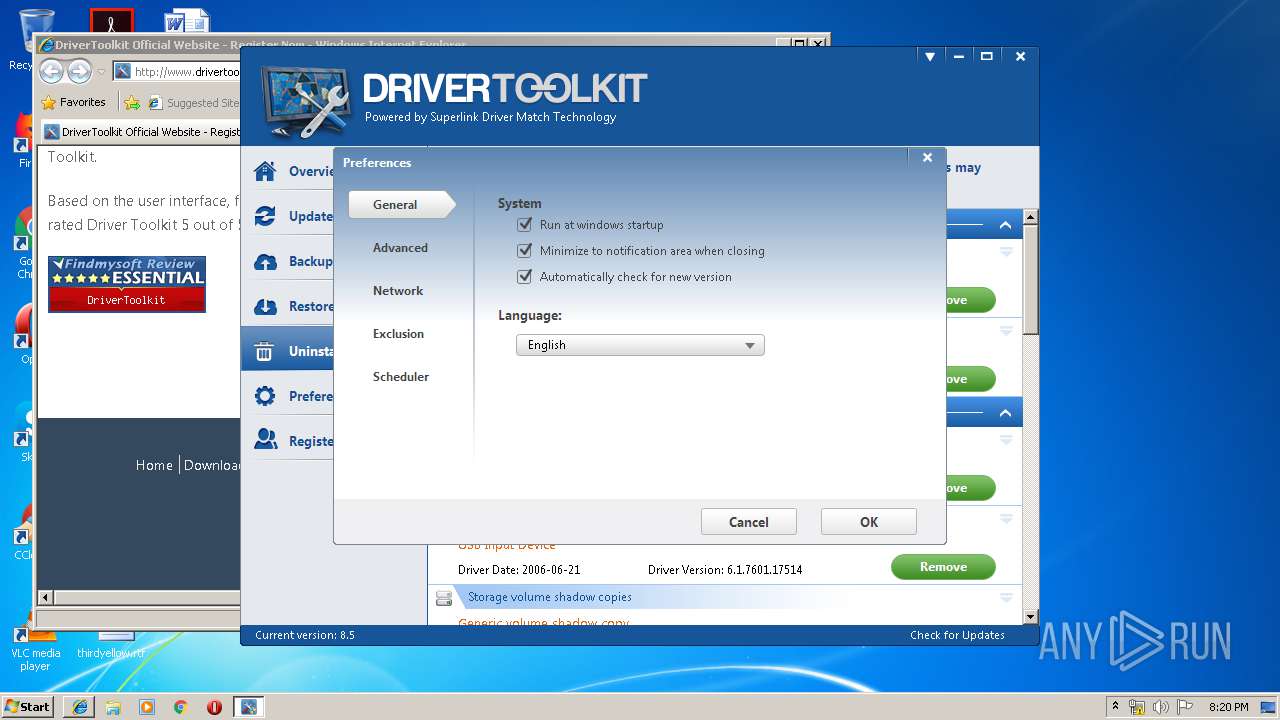Open the Adobe Reader desktop shortcut

(111, 23)
